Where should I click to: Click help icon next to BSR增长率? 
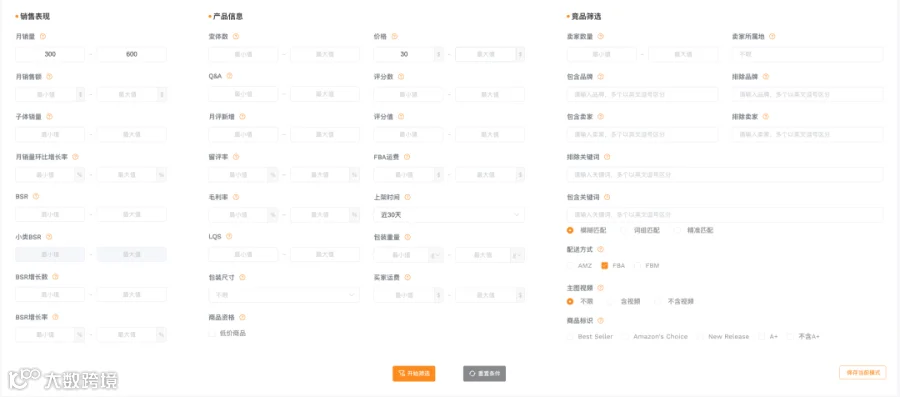click(55, 317)
